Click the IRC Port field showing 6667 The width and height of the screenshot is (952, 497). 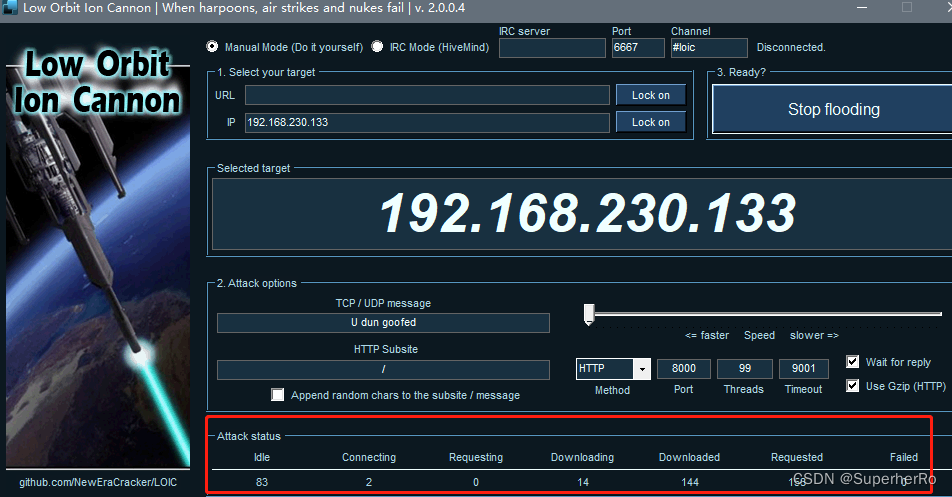638,47
